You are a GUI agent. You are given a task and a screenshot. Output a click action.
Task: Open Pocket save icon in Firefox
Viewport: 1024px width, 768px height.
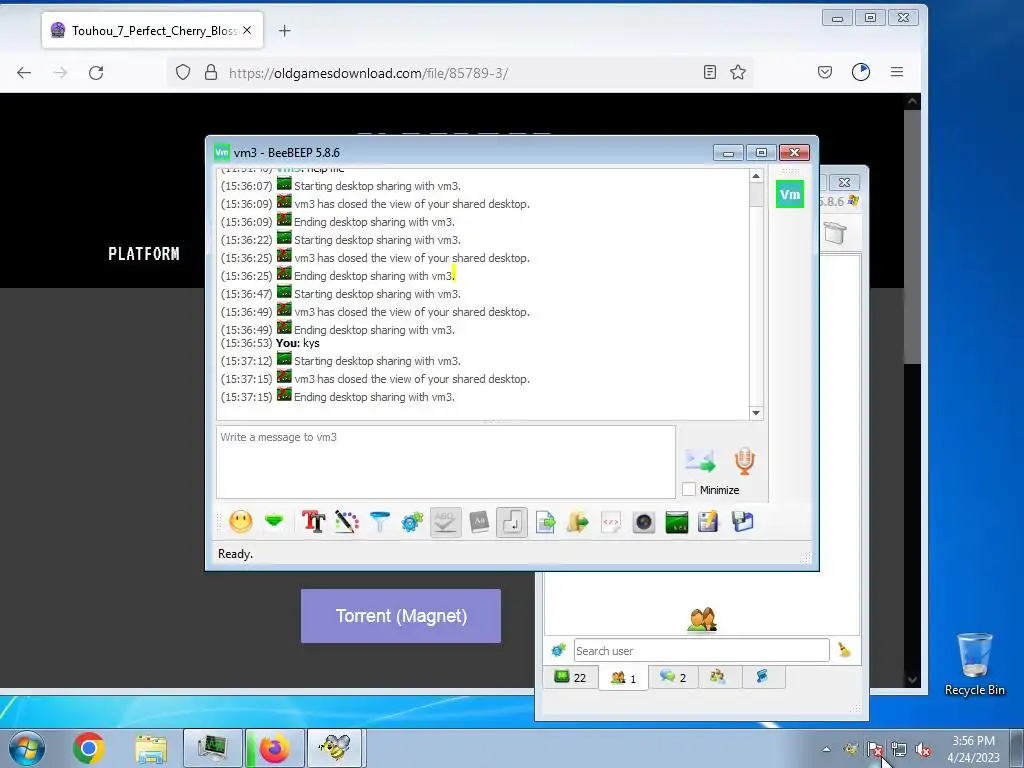click(x=825, y=72)
